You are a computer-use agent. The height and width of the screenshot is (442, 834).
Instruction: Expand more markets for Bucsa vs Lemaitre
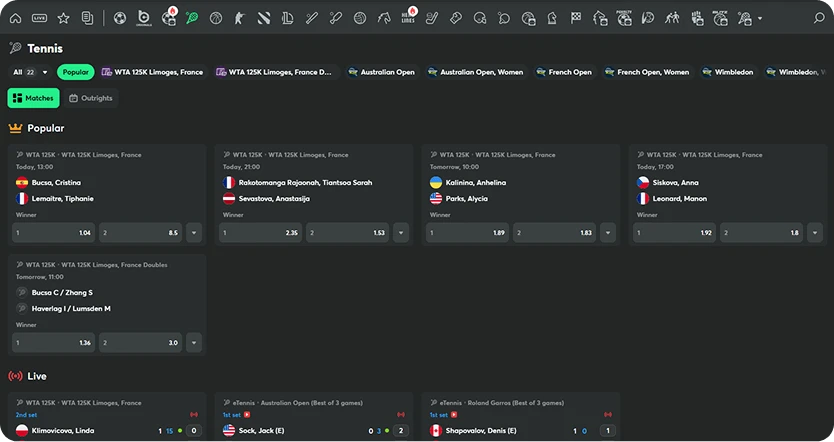pyautogui.click(x=193, y=233)
